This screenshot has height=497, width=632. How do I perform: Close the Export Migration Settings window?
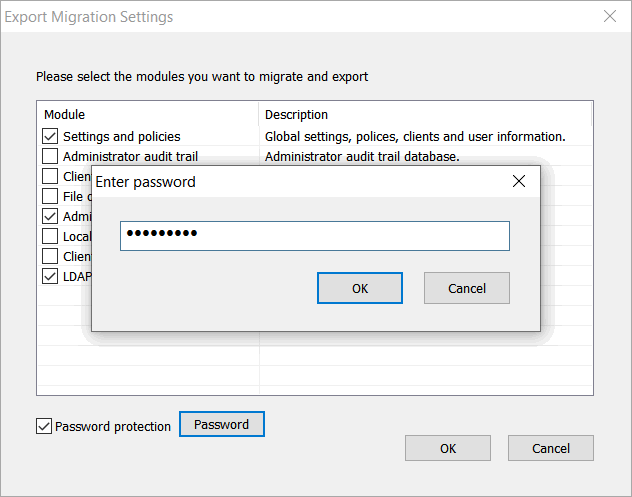tap(609, 16)
